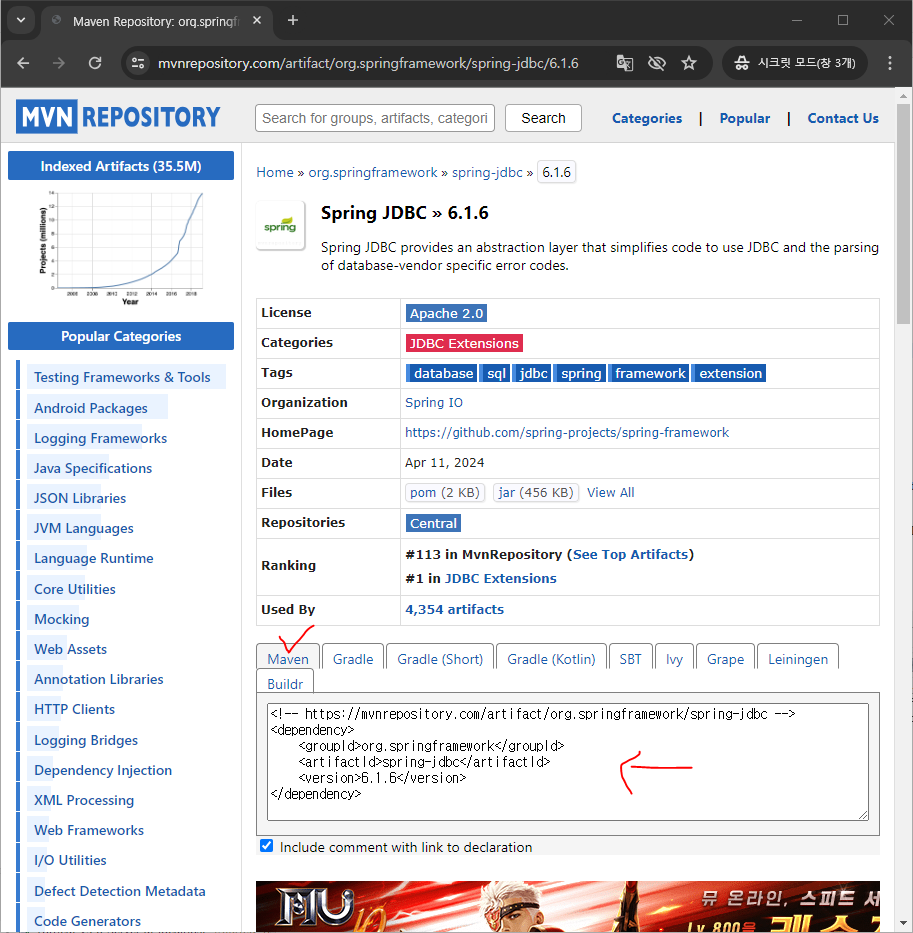Switch to the Leiningen tab

(x=798, y=658)
